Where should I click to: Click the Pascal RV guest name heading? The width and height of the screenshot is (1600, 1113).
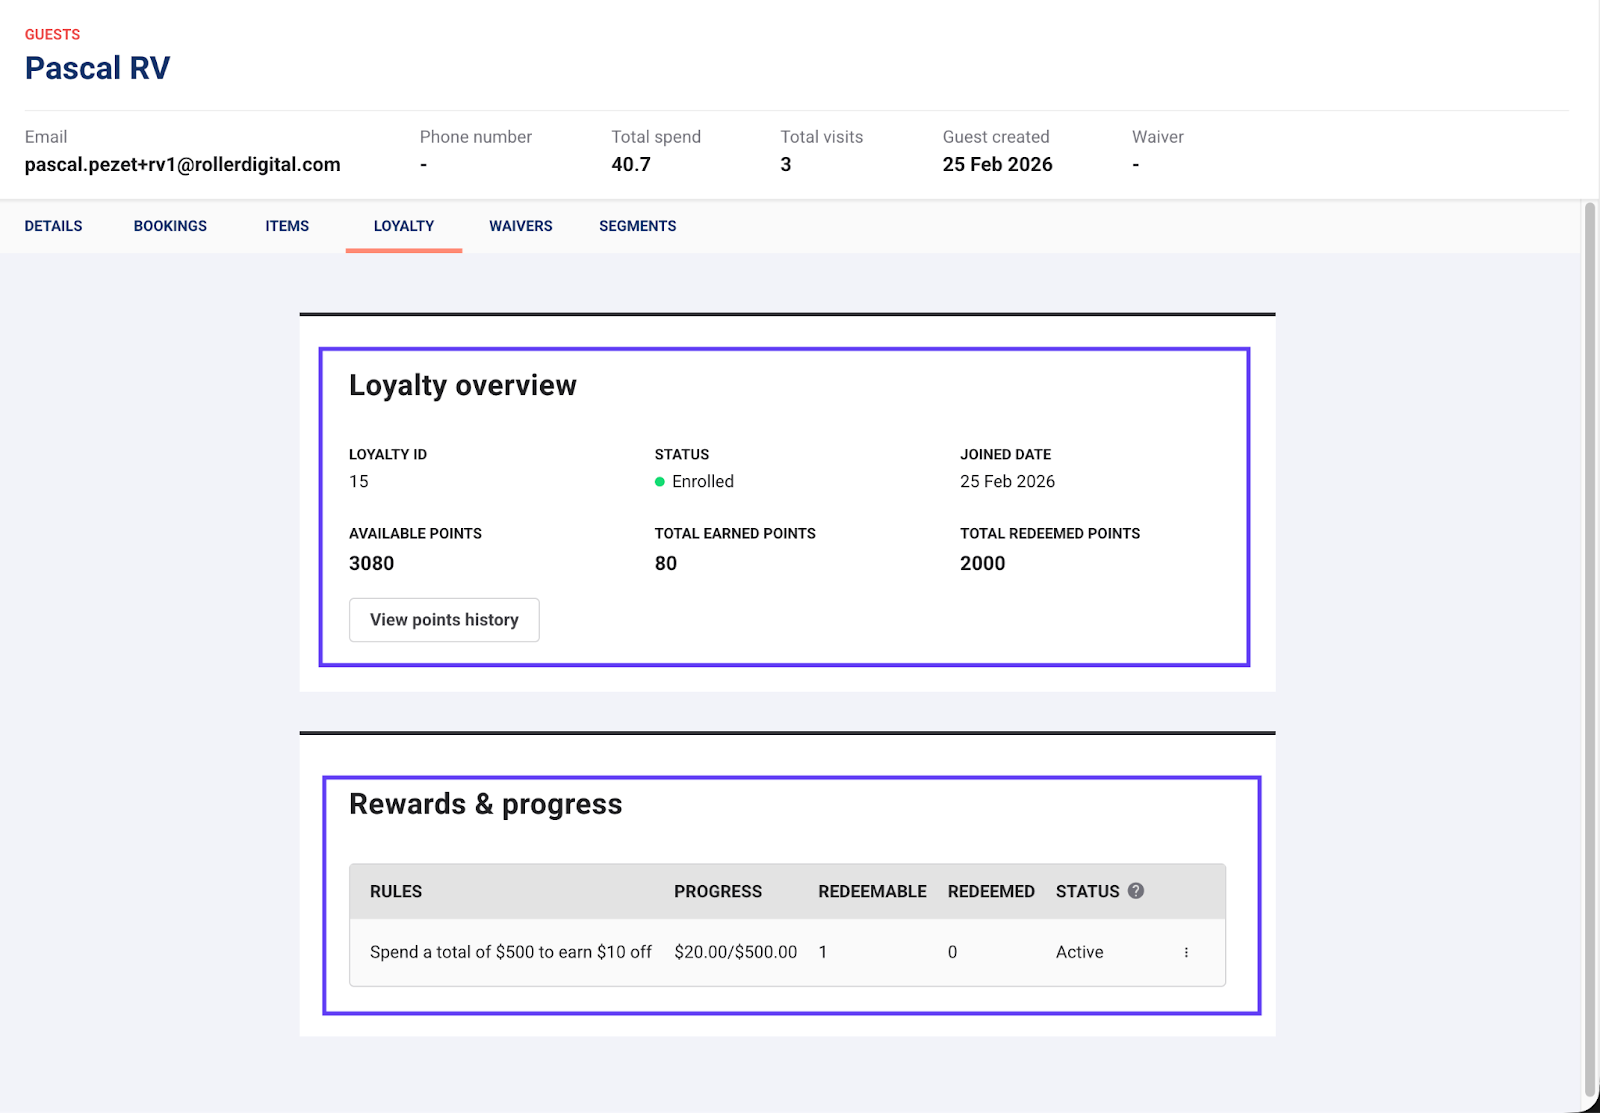pos(98,68)
